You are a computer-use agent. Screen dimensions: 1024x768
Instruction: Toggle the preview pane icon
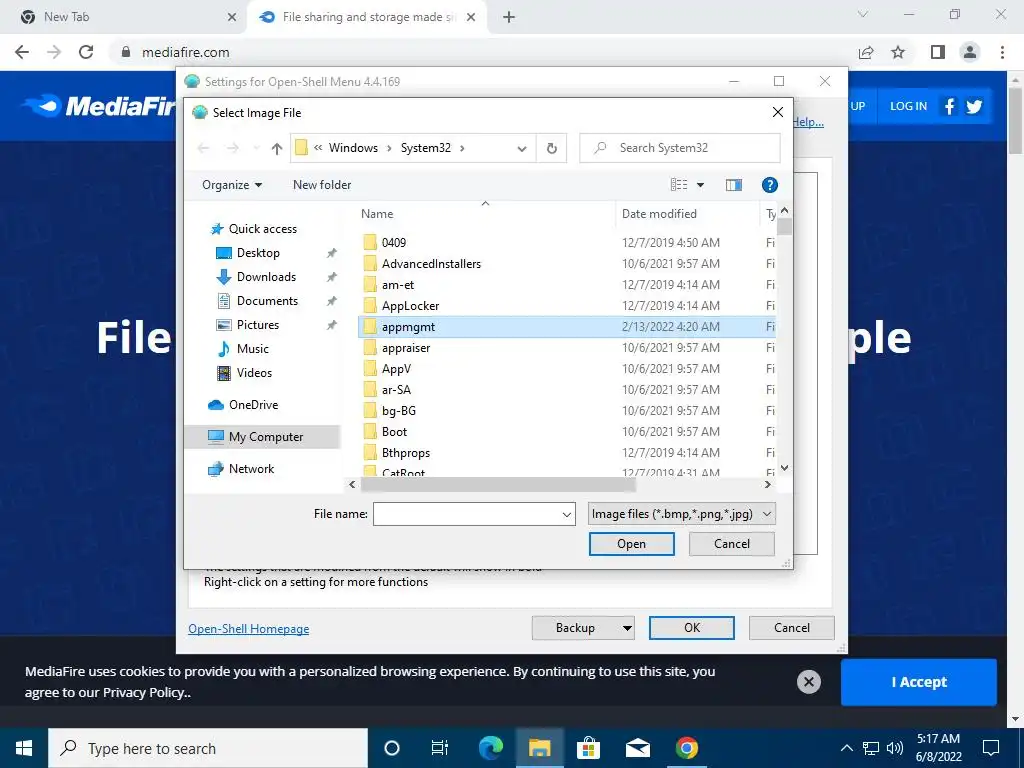tap(733, 185)
